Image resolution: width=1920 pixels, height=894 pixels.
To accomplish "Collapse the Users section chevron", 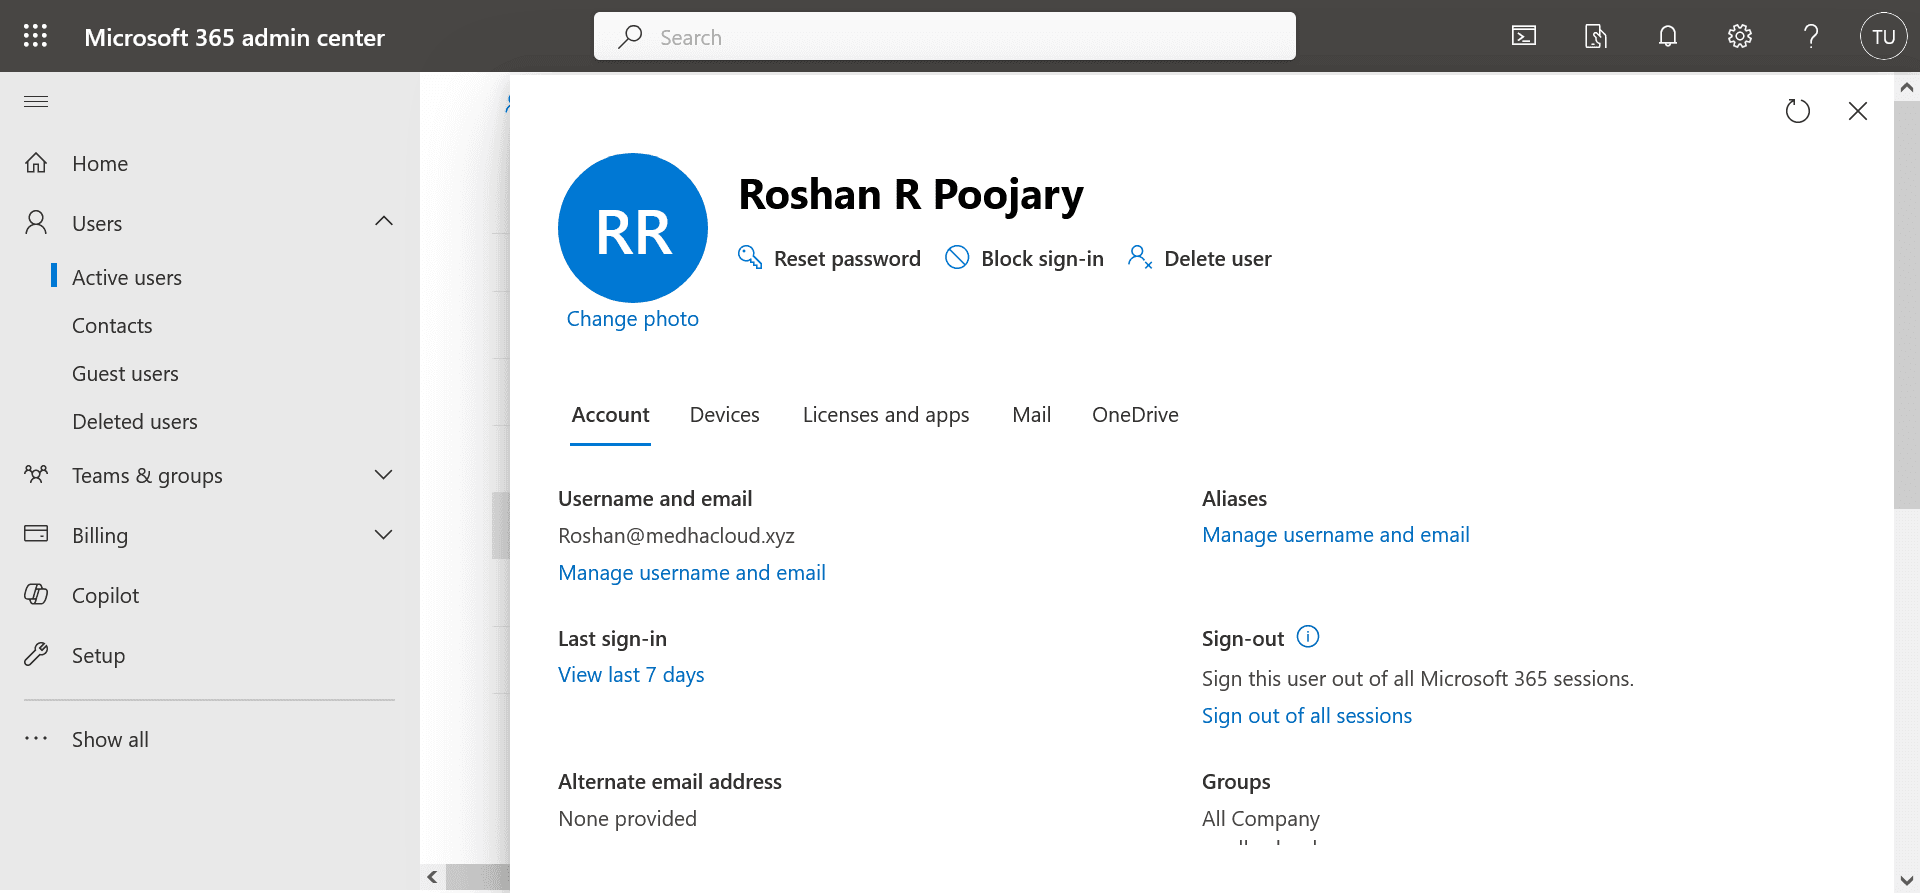I will click(384, 222).
